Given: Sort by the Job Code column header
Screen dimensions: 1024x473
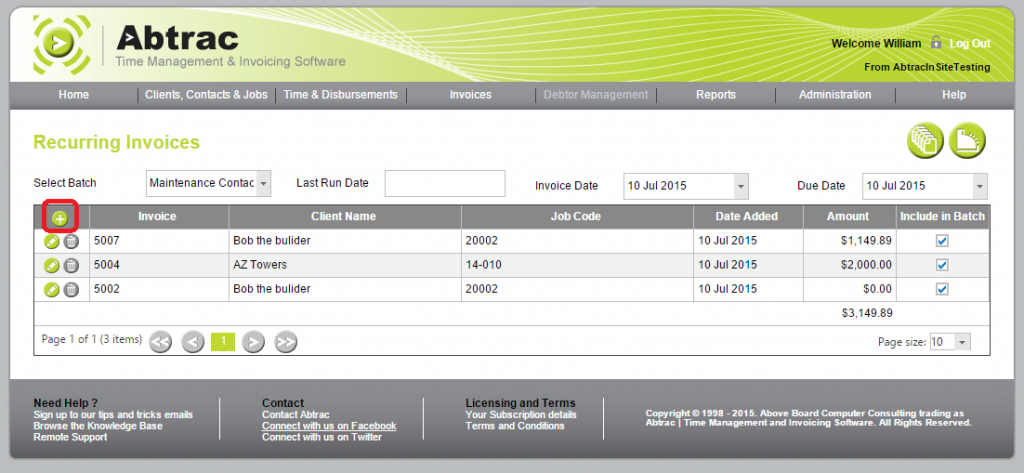Looking at the screenshot, I should [x=576, y=216].
